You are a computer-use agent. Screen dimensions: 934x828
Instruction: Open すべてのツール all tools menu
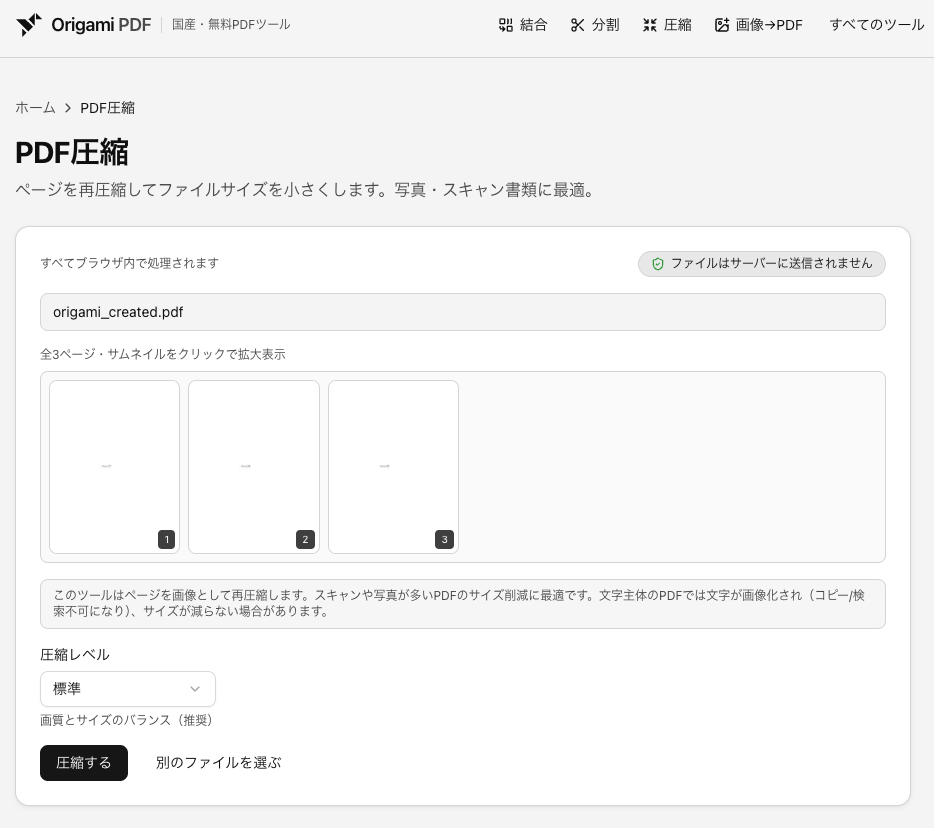coord(877,25)
